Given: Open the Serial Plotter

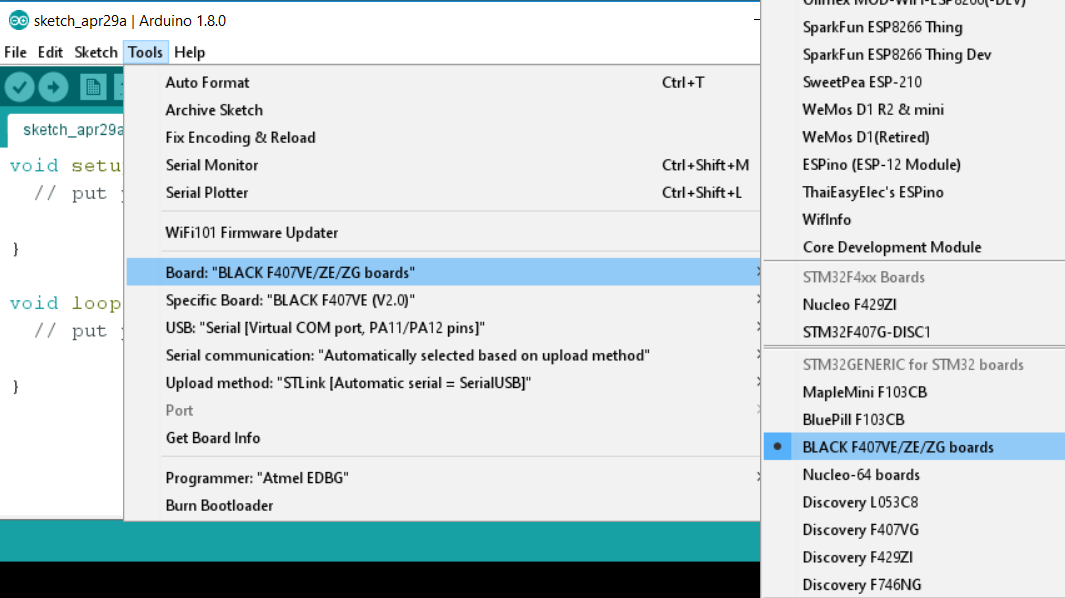Looking at the screenshot, I should pyautogui.click(x=443, y=192).
